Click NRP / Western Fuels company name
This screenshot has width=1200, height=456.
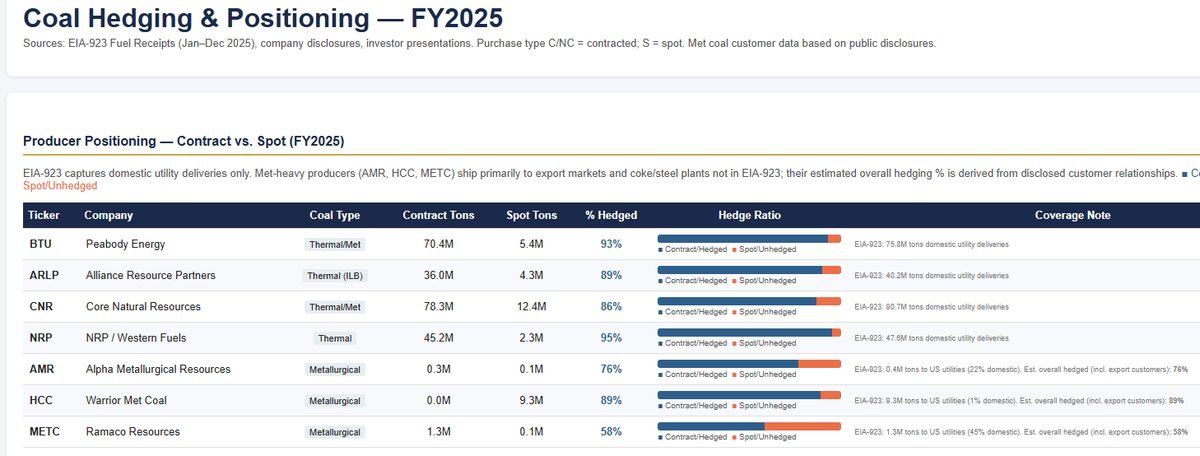coord(136,338)
